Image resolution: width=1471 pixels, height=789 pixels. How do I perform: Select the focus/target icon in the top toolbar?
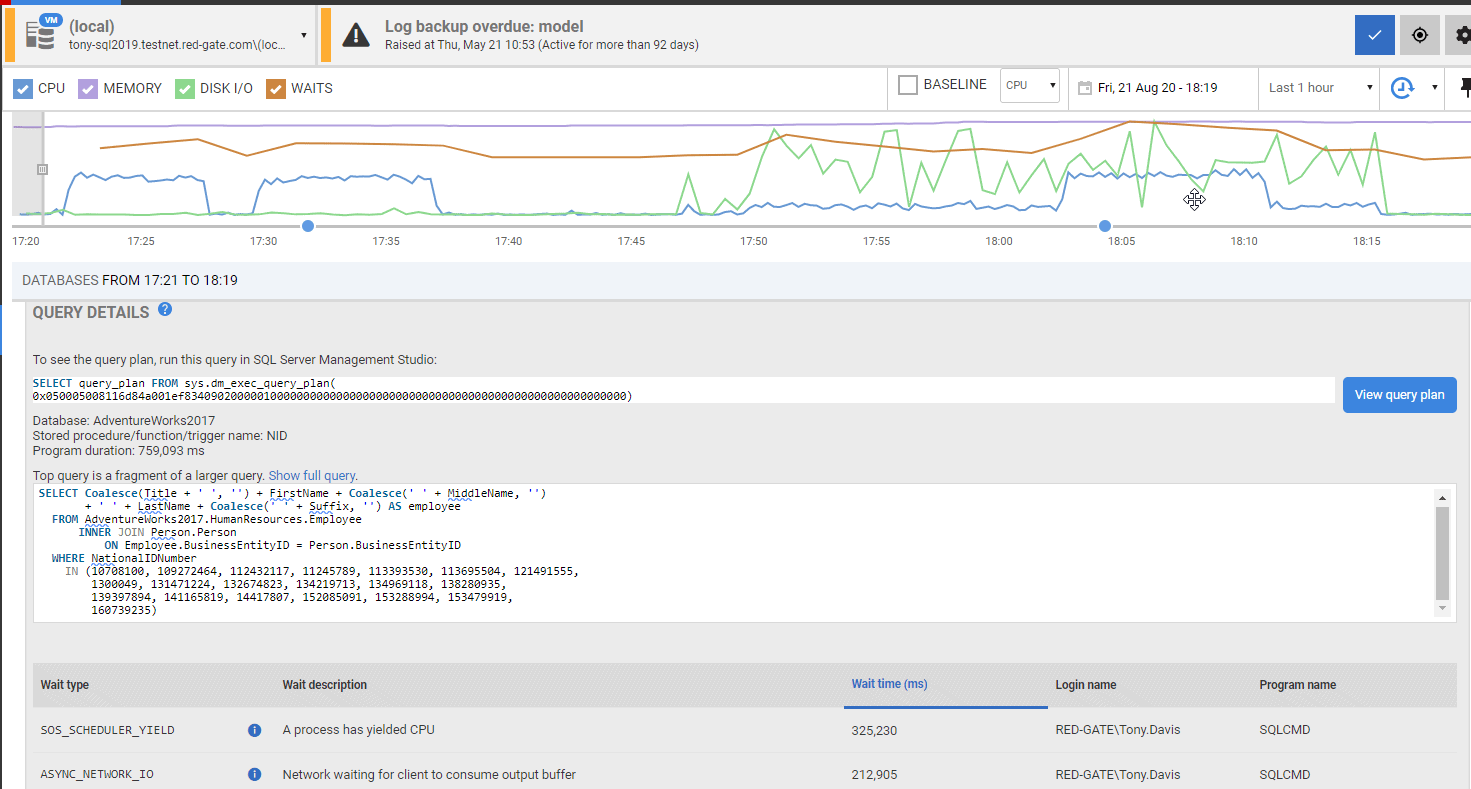pos(1420,34)
